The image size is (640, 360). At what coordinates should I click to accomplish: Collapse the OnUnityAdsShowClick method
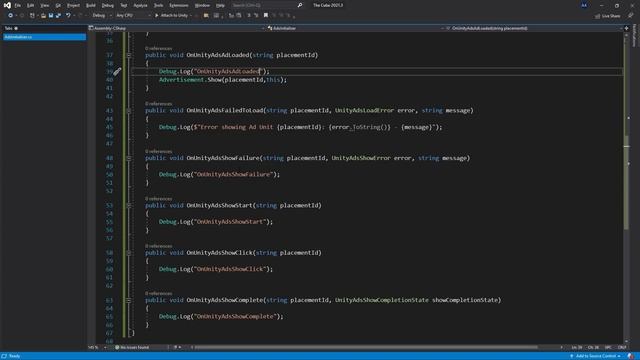(x=129, y=253)
